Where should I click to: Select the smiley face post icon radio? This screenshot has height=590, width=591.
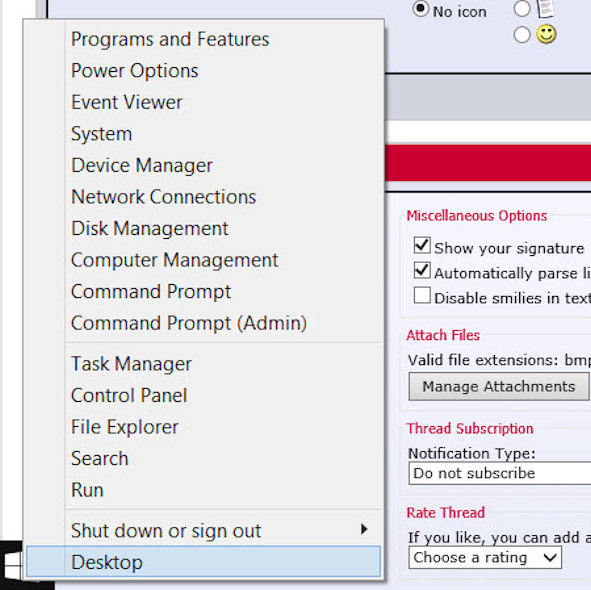[522, 35]
